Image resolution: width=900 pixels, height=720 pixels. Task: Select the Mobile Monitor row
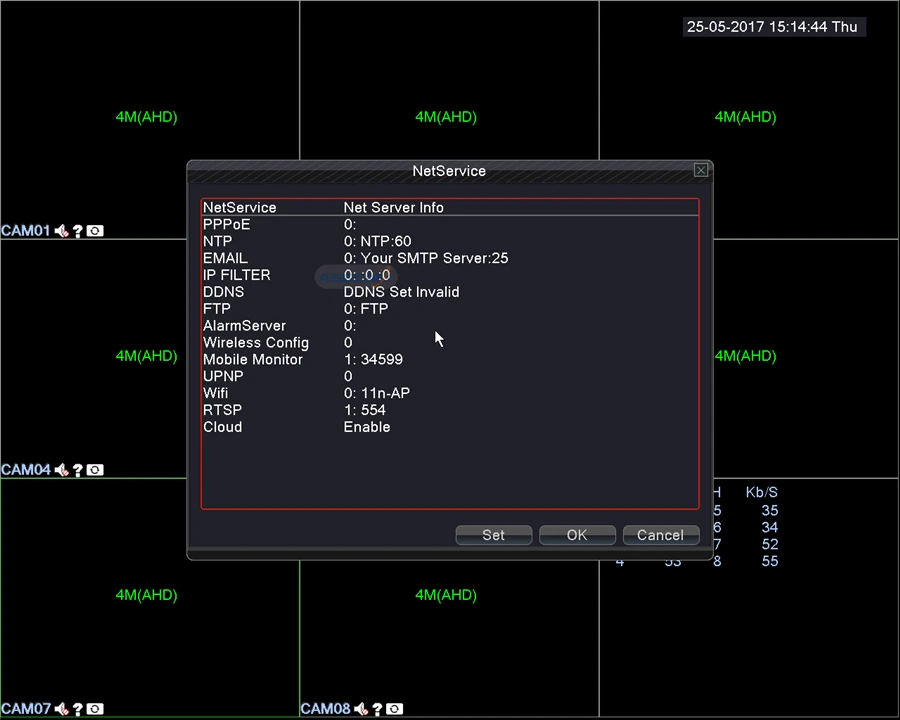(x=450, y=359)
